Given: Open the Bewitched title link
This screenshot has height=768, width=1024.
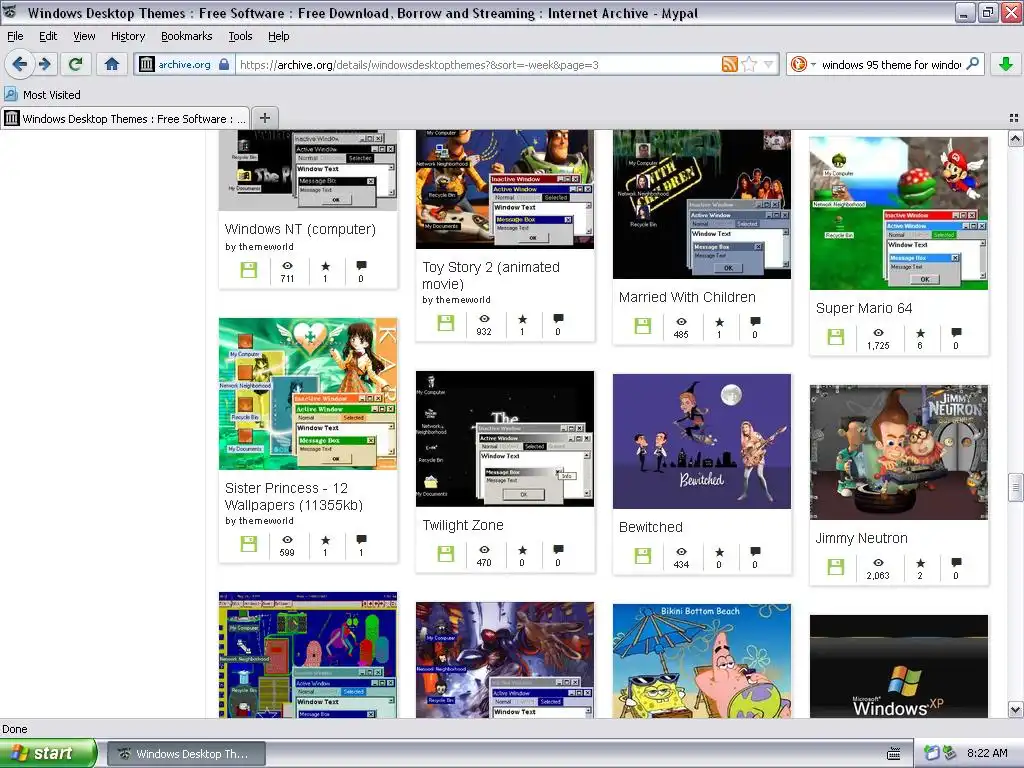Looking at the screenshot, I should pos(650,527).
